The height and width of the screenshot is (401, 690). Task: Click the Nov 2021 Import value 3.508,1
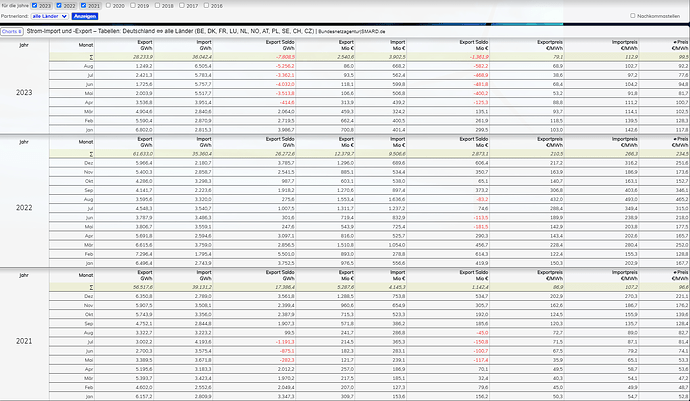click(x=203, y=305)
